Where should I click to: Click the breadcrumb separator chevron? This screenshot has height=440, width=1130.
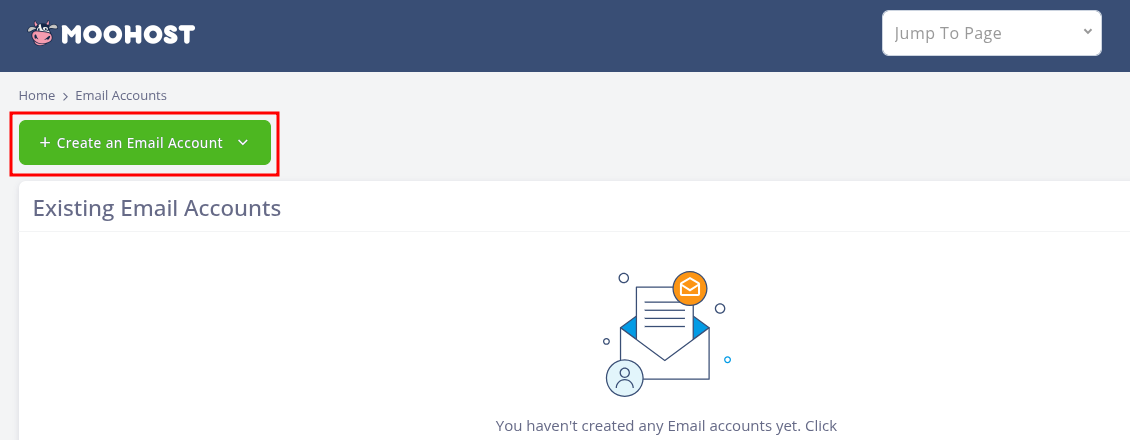point(65,96)
